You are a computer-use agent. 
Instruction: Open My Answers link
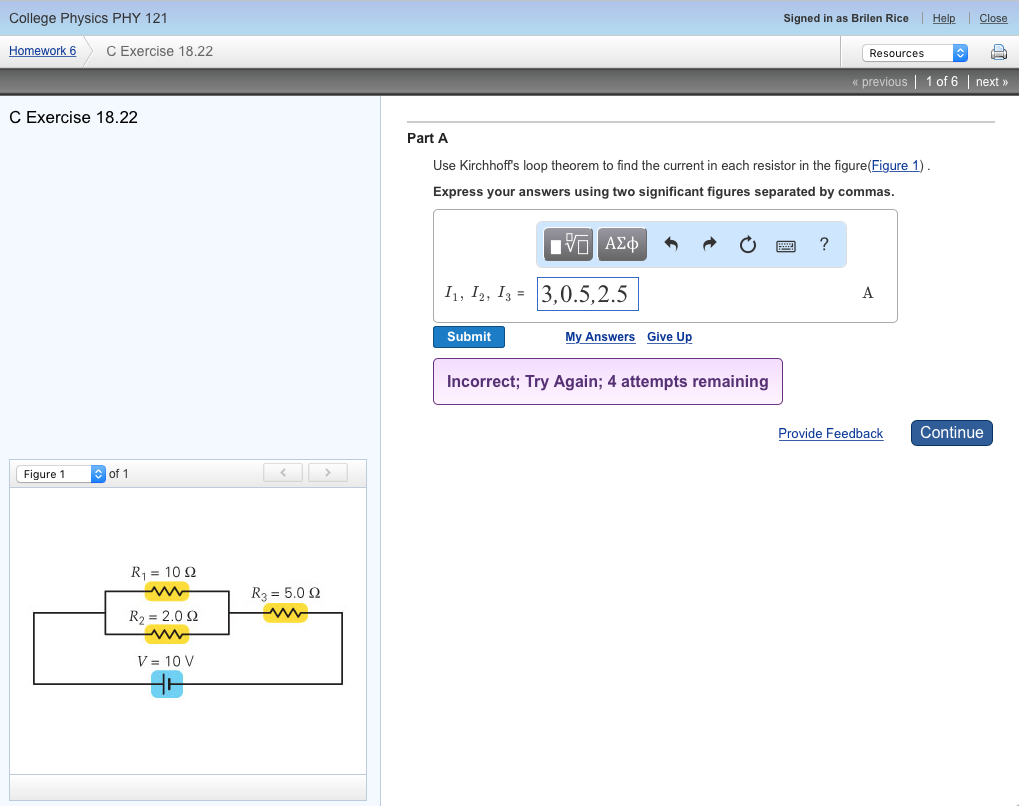(x=599, y=337)
